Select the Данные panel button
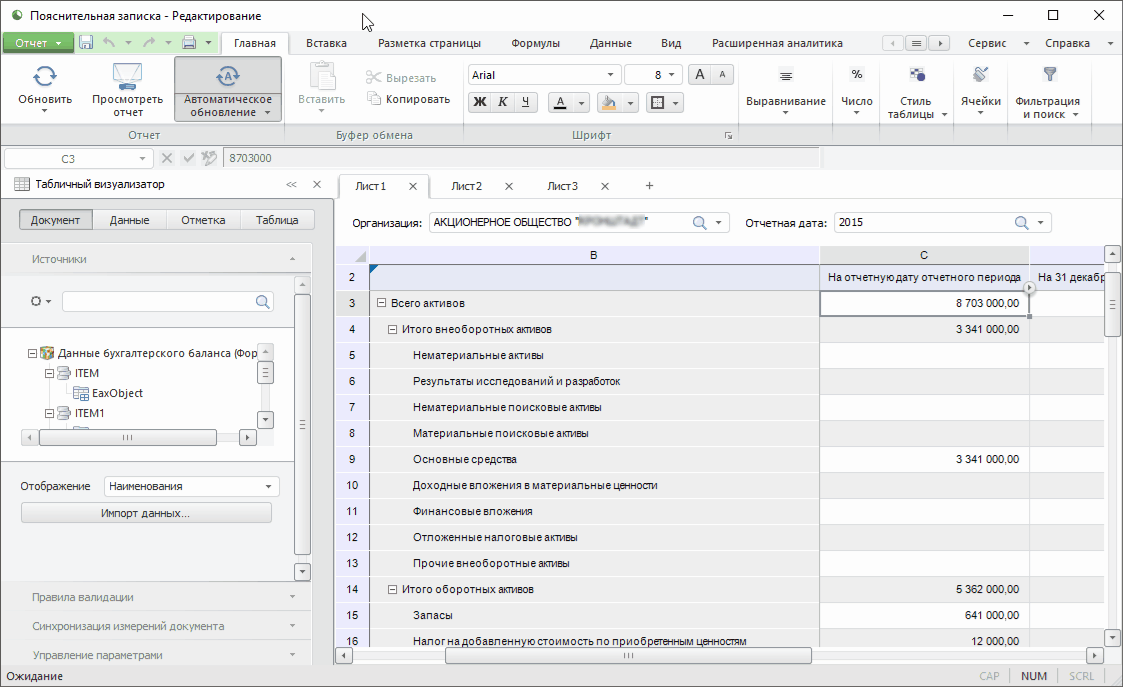 click(x=130, y=220)
